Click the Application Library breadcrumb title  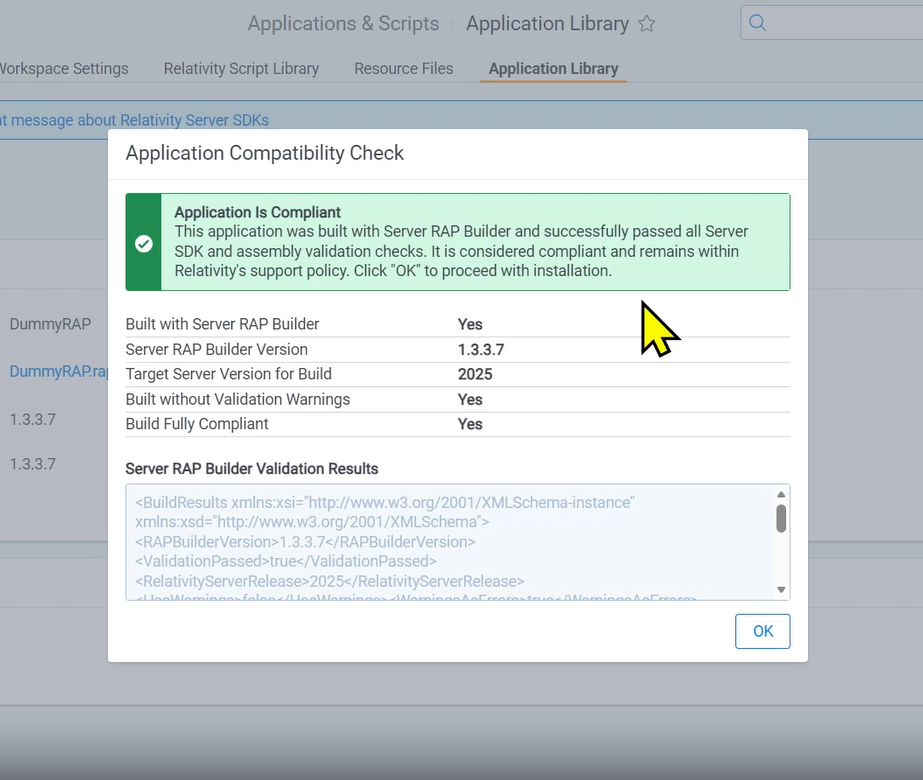547,24
